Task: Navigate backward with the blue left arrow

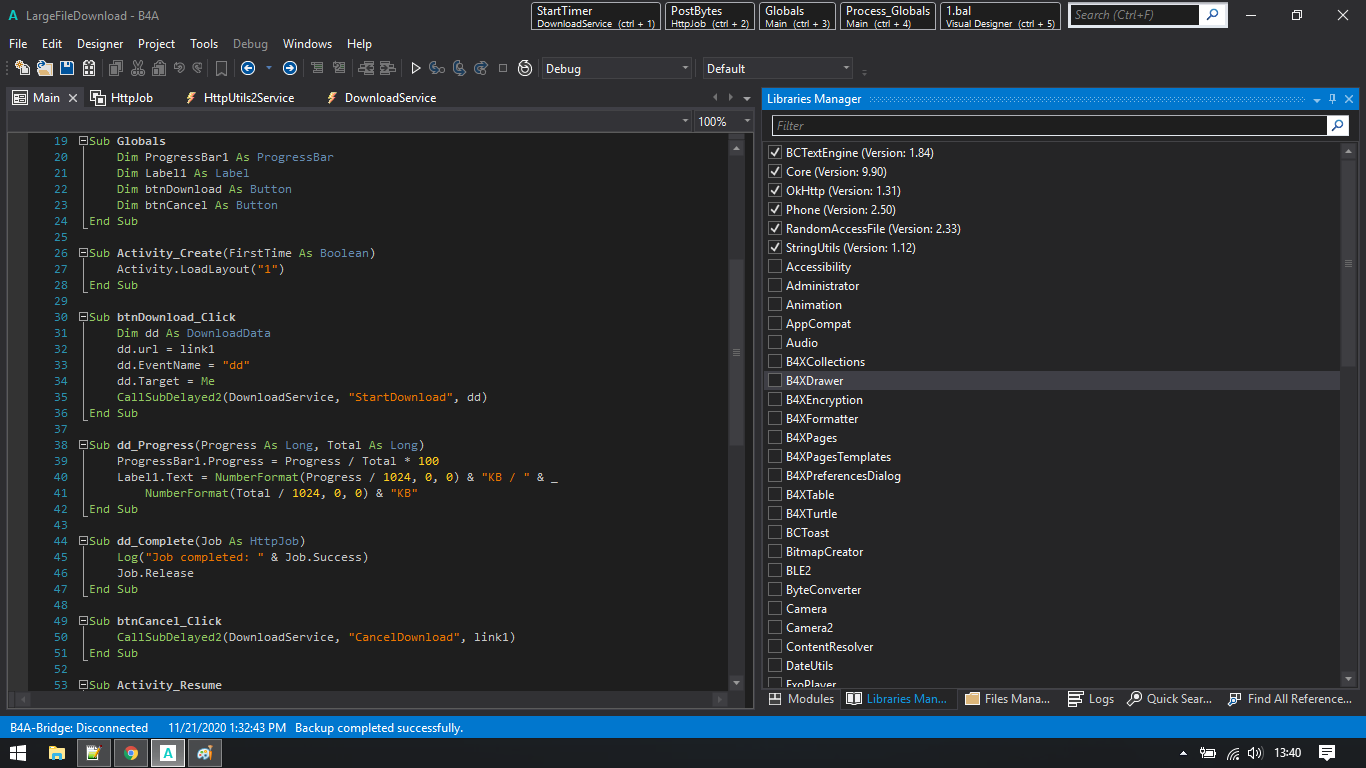Action: 248,68
